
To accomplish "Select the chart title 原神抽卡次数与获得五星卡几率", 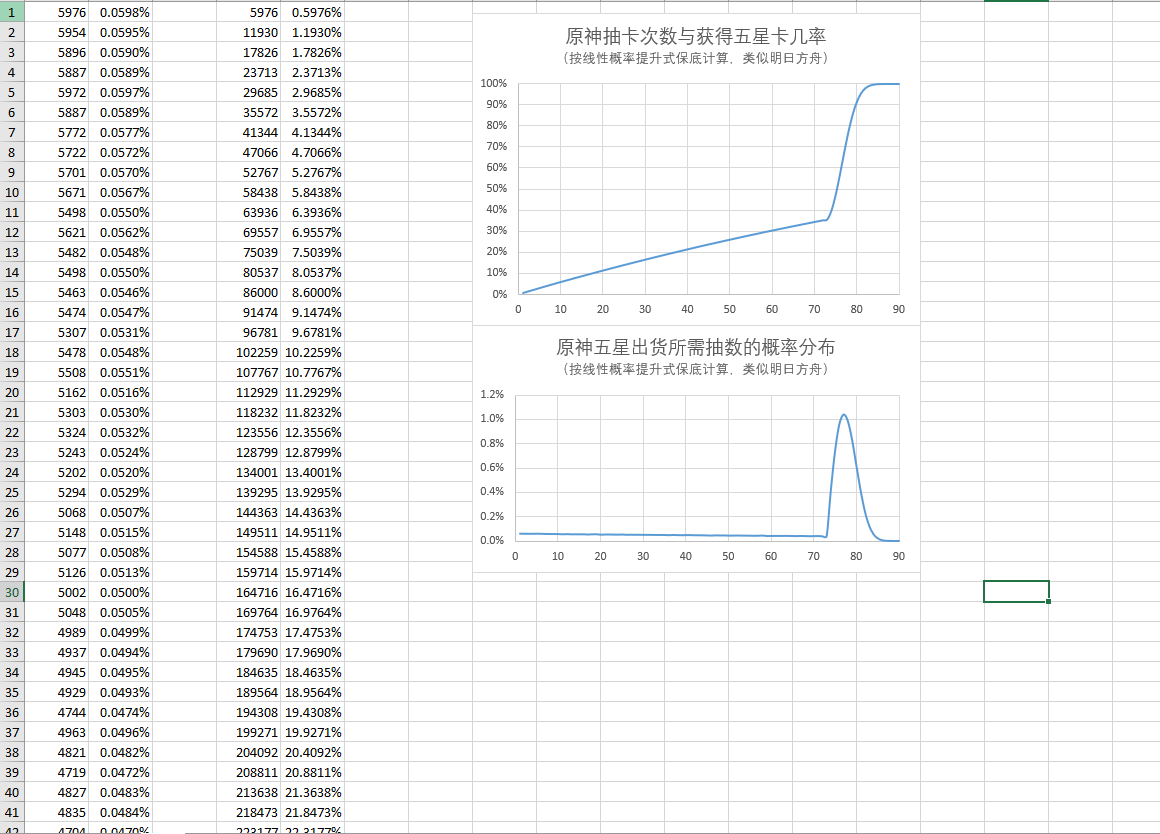I will [697, 34].
